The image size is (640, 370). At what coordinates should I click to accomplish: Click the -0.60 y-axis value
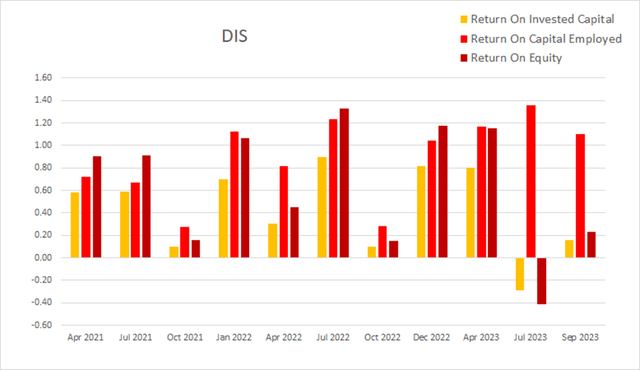(x=42, y=325)
